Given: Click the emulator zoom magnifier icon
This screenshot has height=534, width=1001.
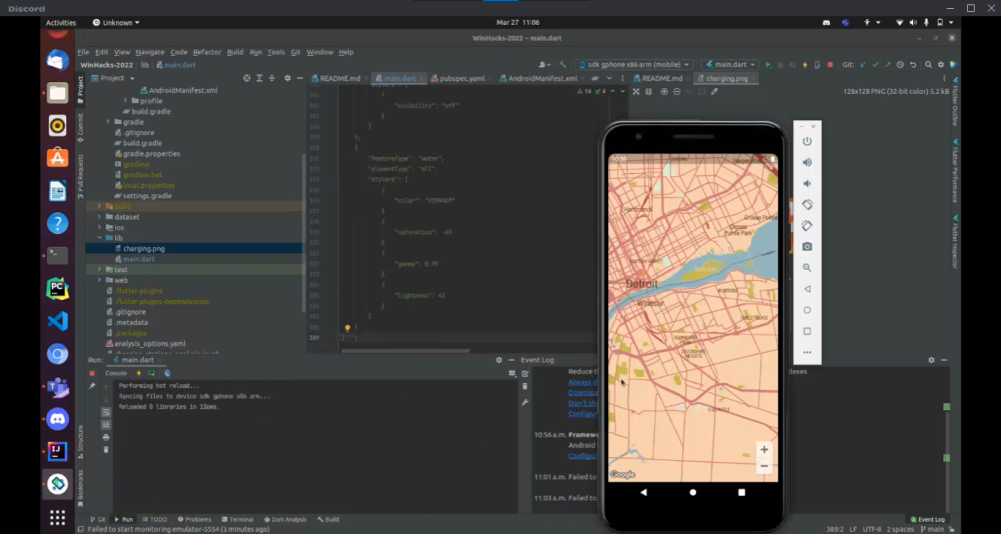Looking at the screenshot, I should pyautogui.click(x=807, y=268).
